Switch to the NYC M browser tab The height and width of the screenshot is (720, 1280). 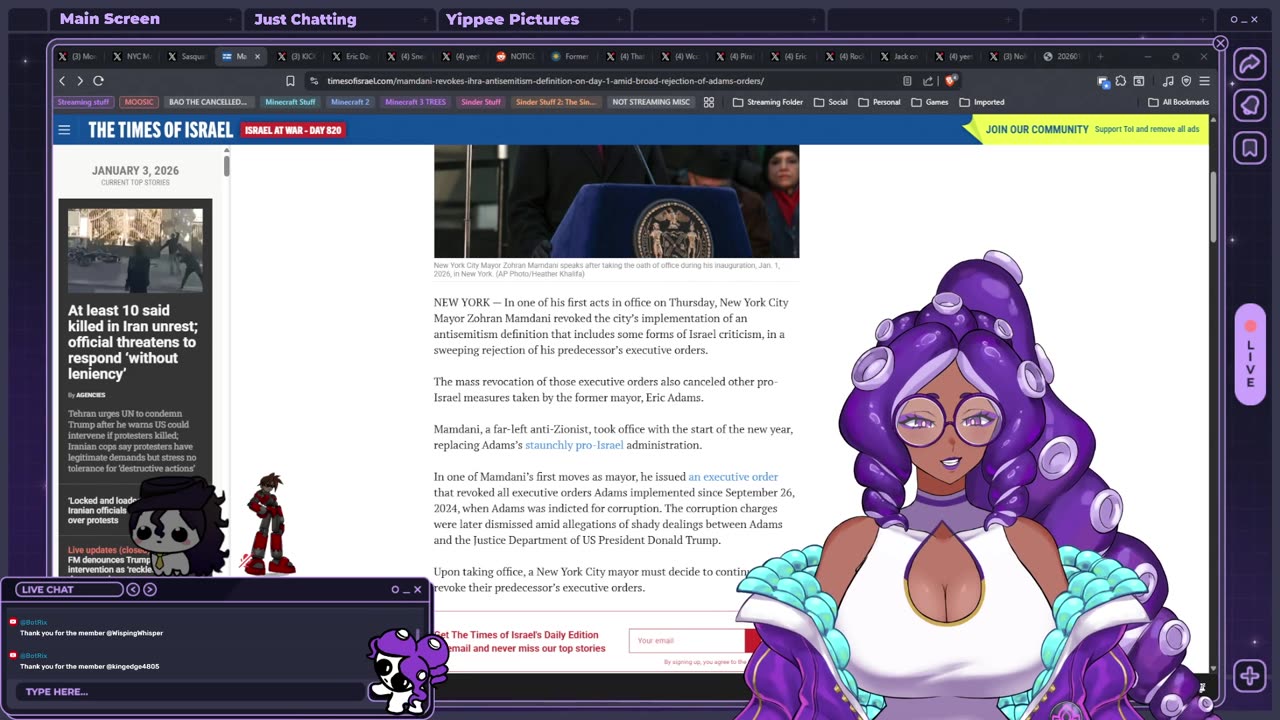133,57
